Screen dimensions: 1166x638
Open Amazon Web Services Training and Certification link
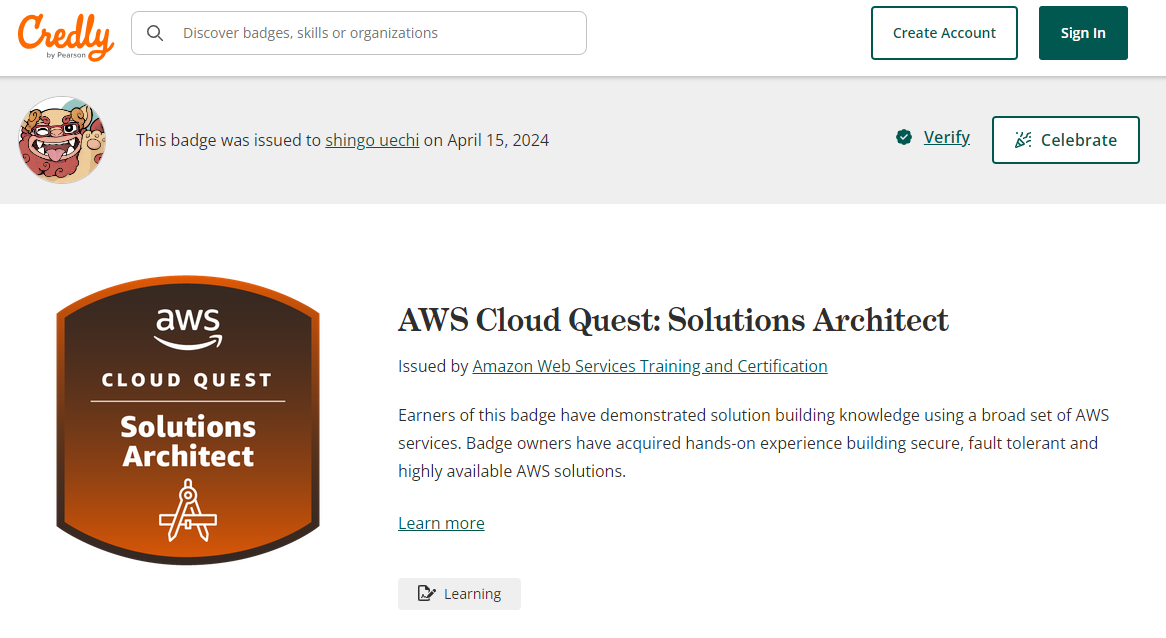click(649, 366)
